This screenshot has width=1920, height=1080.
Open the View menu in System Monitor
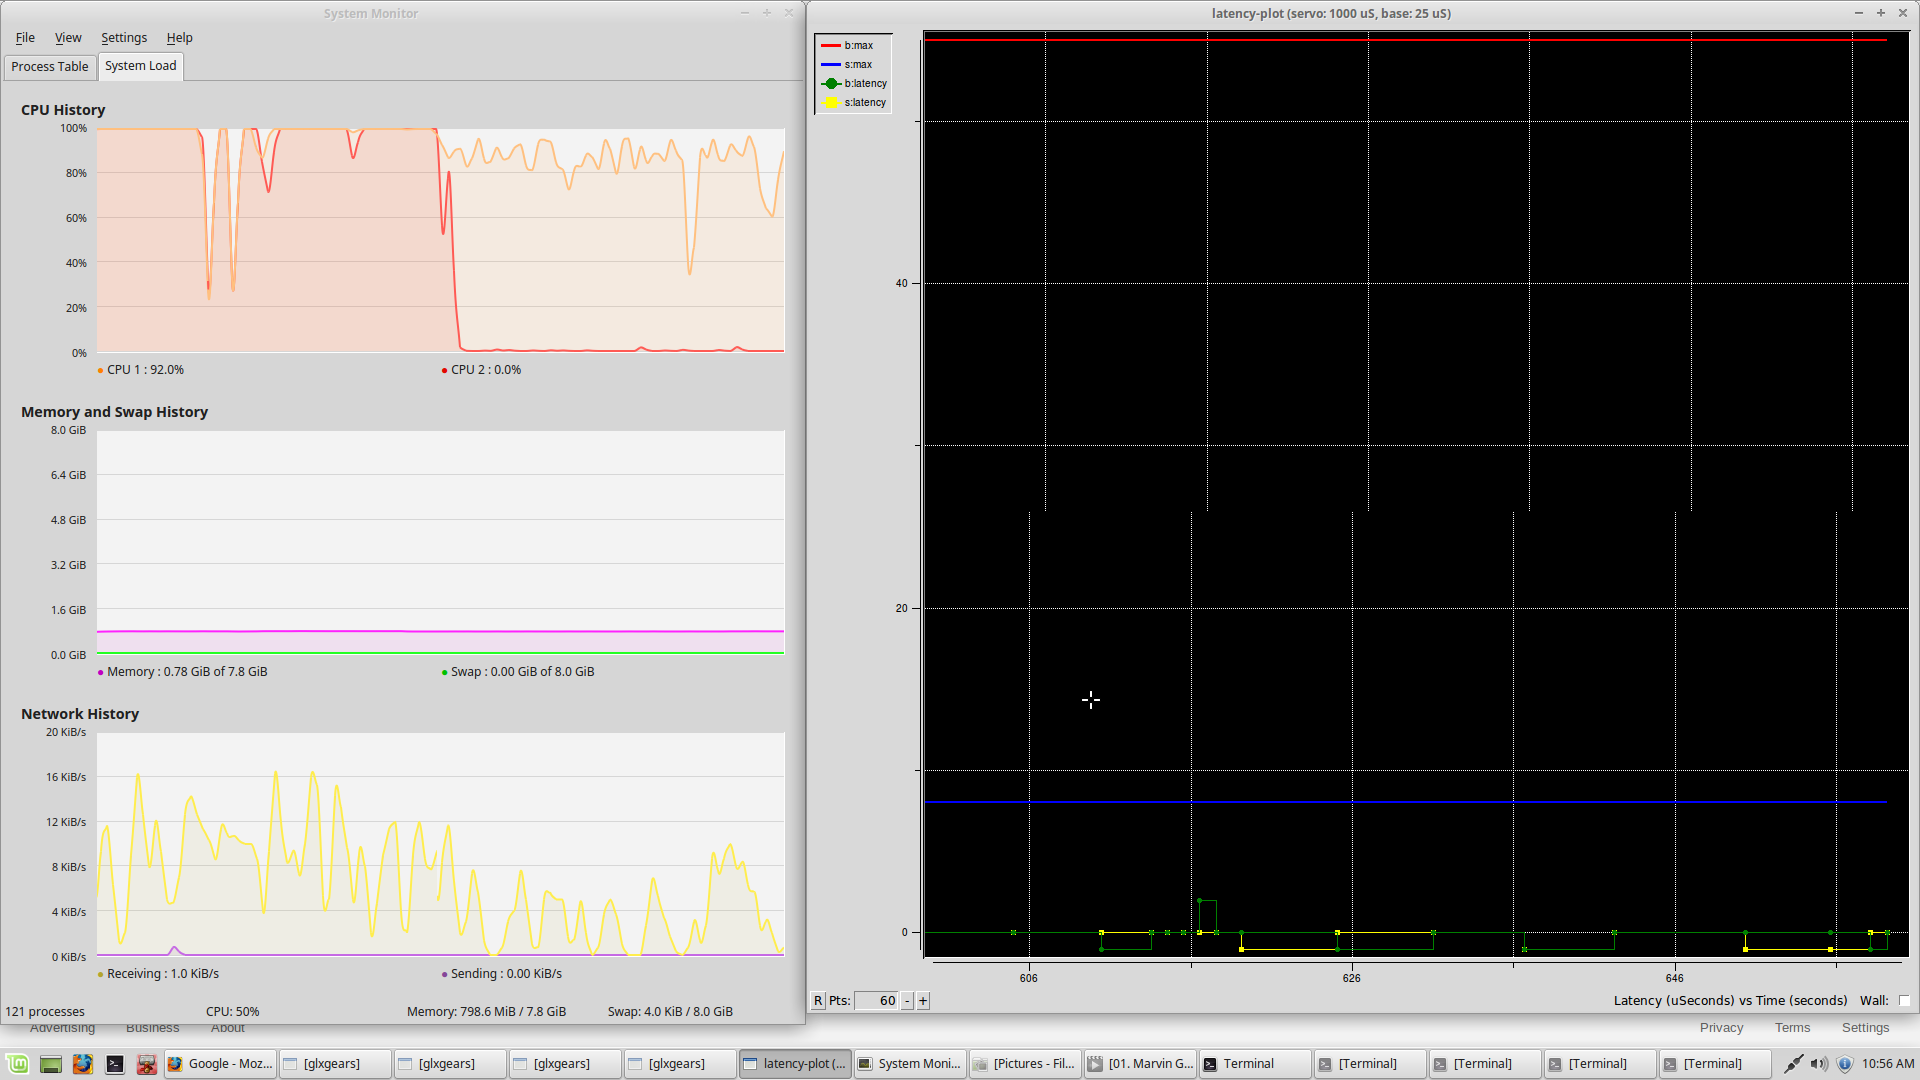pos(68,38)
